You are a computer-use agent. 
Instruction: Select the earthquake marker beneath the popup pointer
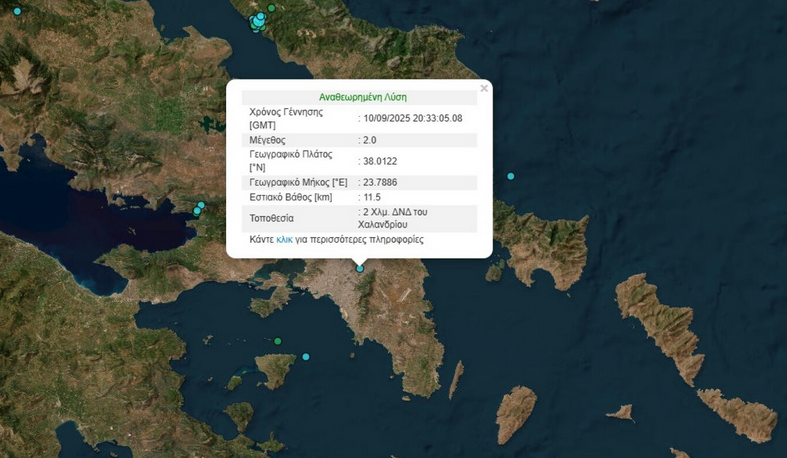[360, 267]
